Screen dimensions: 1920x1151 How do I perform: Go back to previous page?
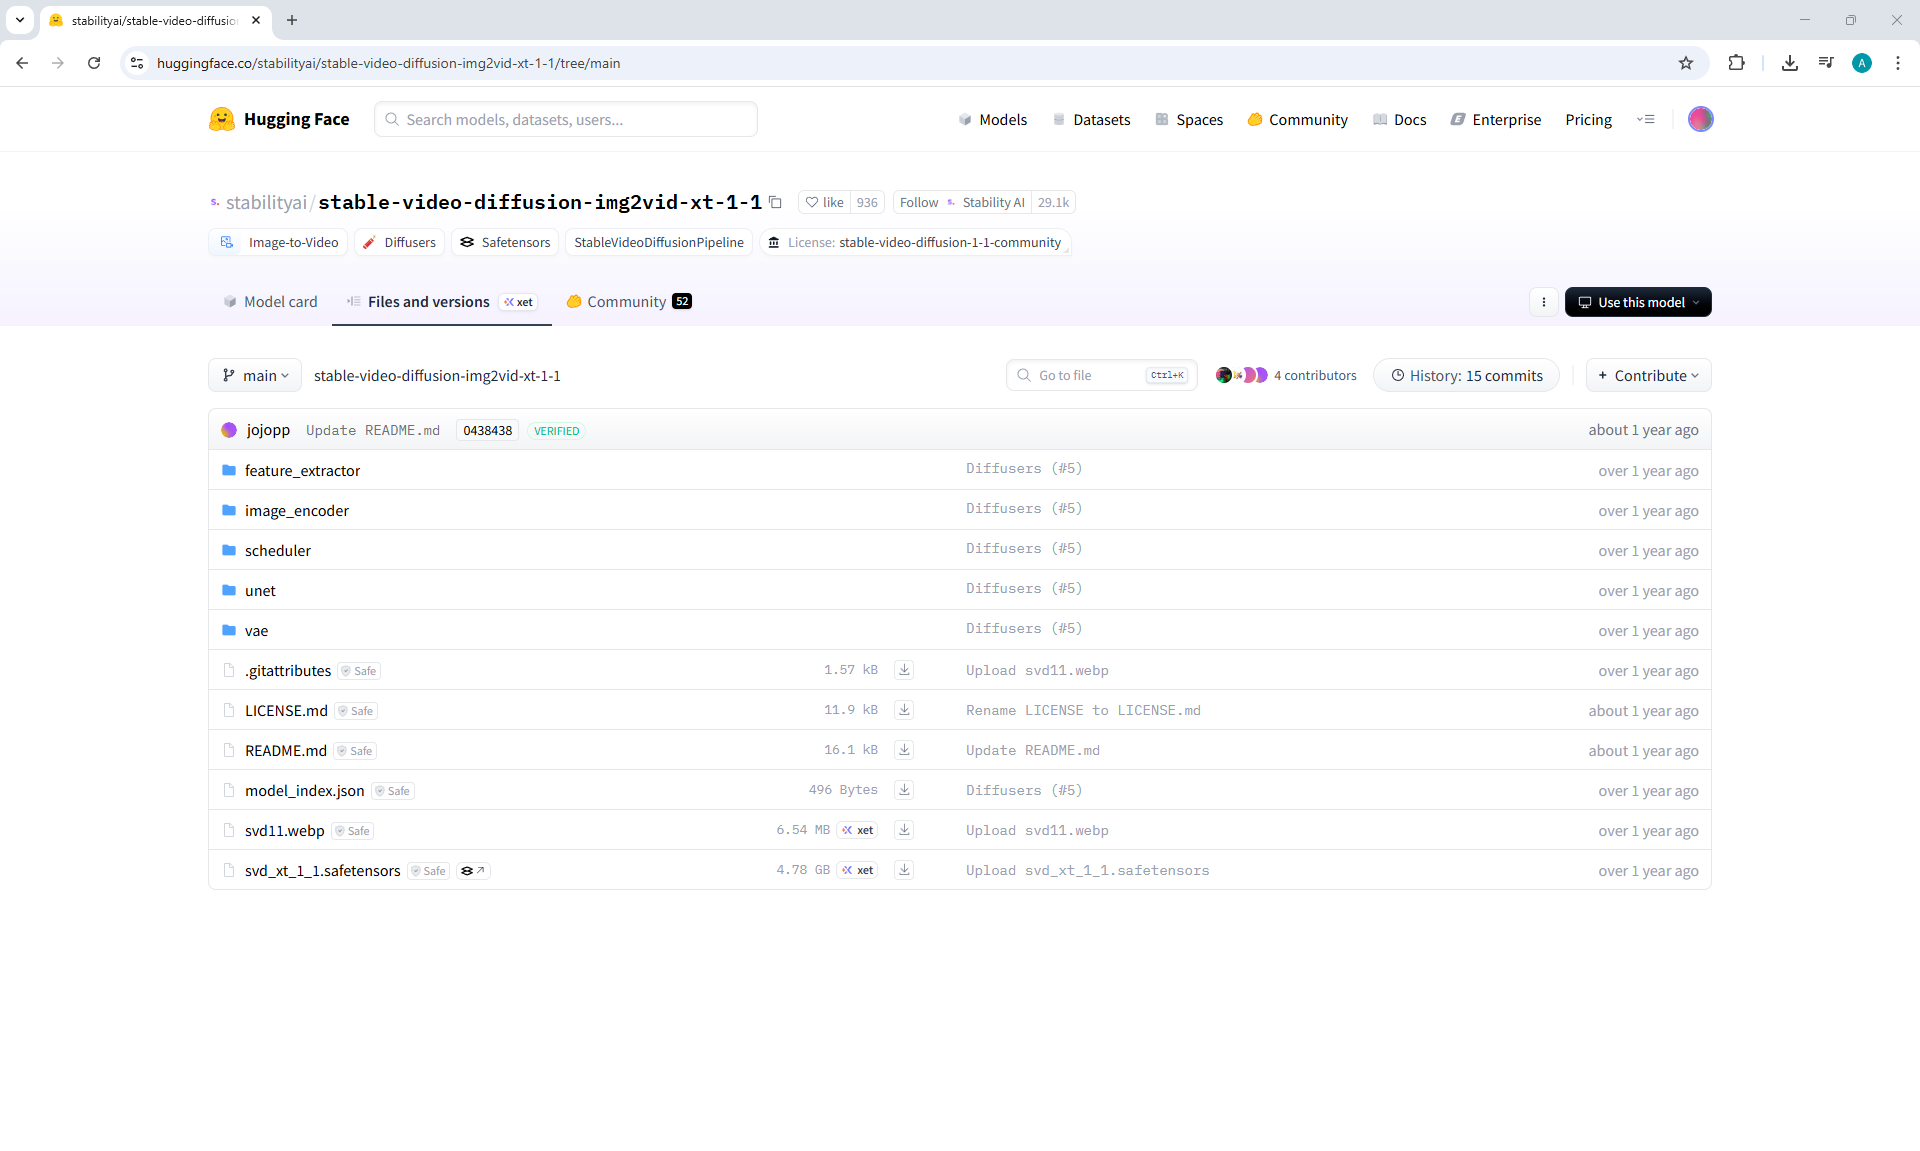[22, 63]
